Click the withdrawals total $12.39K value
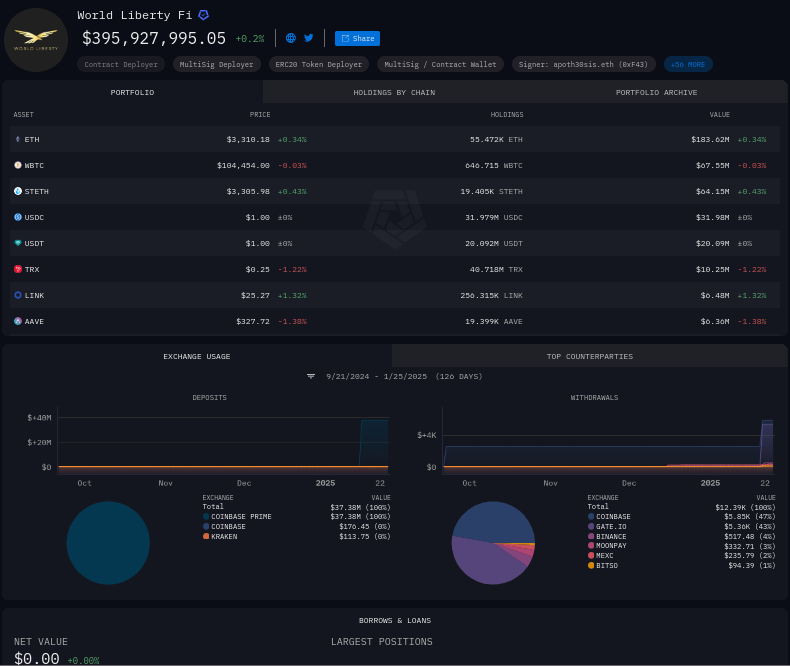The image size is (790, 666). (x=745, y=507)
